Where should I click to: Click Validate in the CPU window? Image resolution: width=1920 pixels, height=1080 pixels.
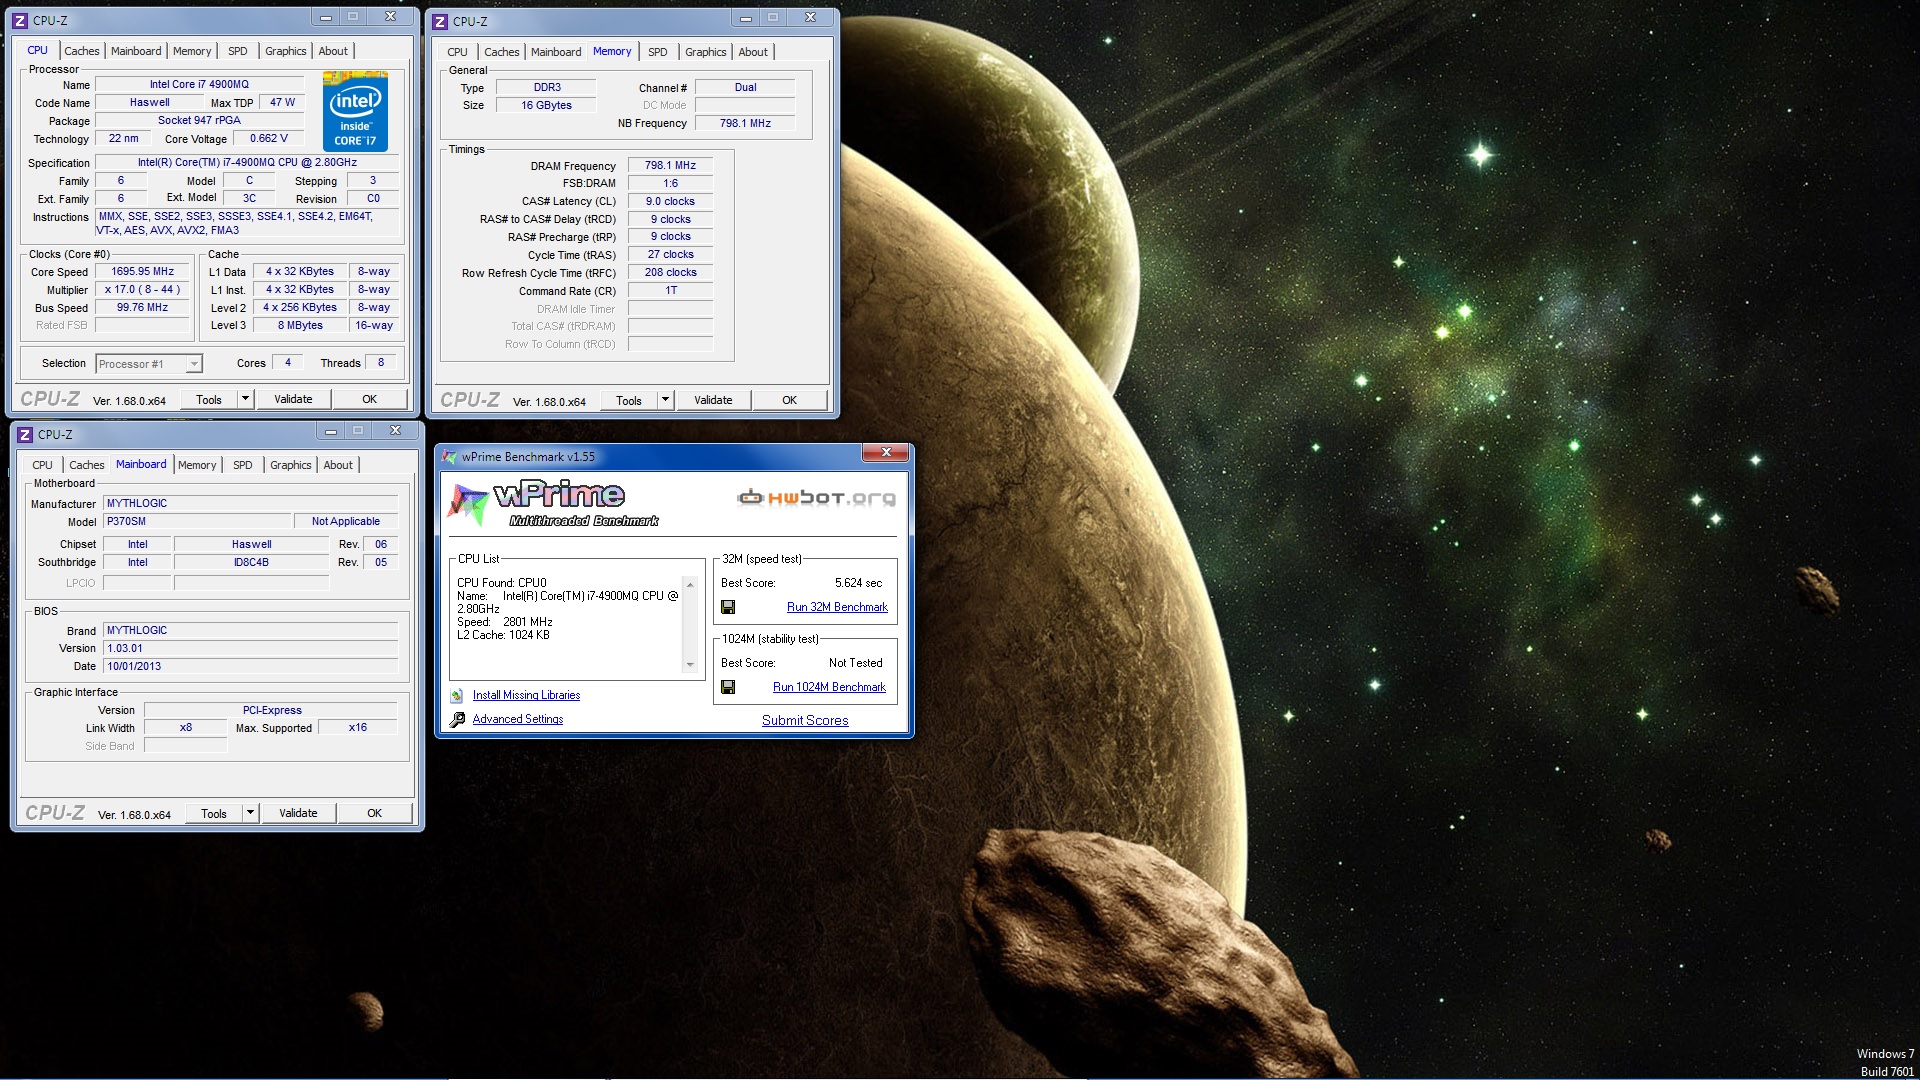(293, 399)
